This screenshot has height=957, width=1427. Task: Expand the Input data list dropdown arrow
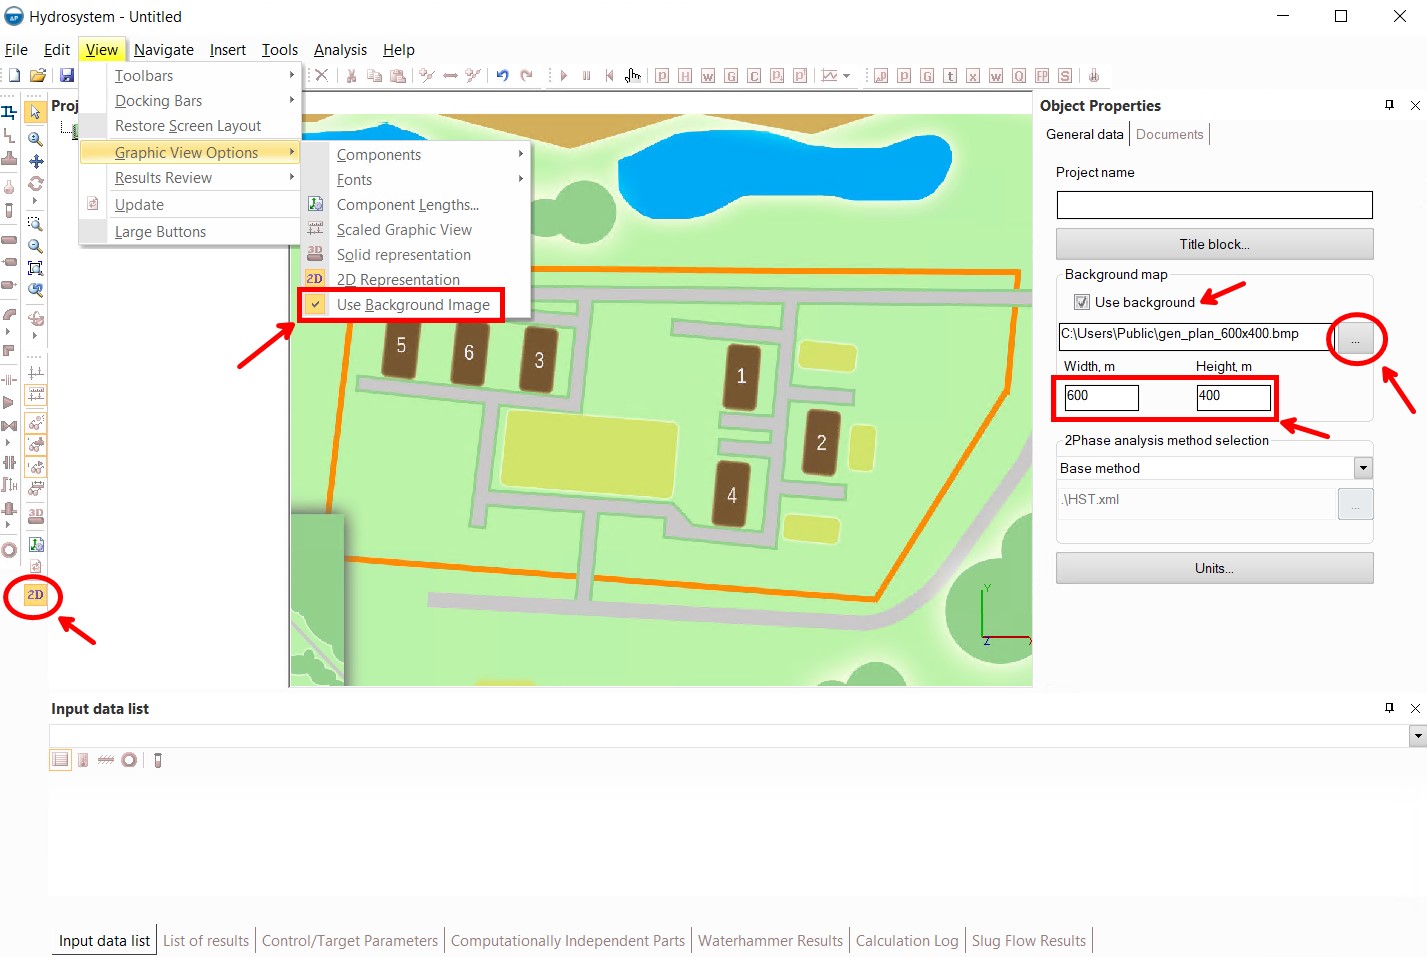pos(1417,736)
